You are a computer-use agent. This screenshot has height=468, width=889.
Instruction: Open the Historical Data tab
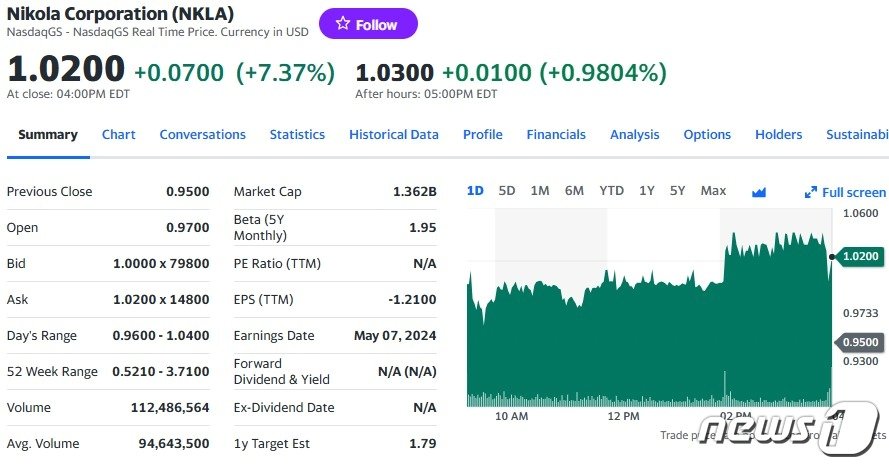click(393, 134)
